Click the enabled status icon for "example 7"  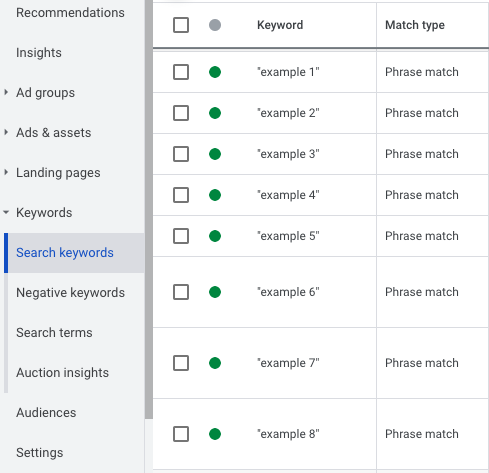tap(215, 363)
